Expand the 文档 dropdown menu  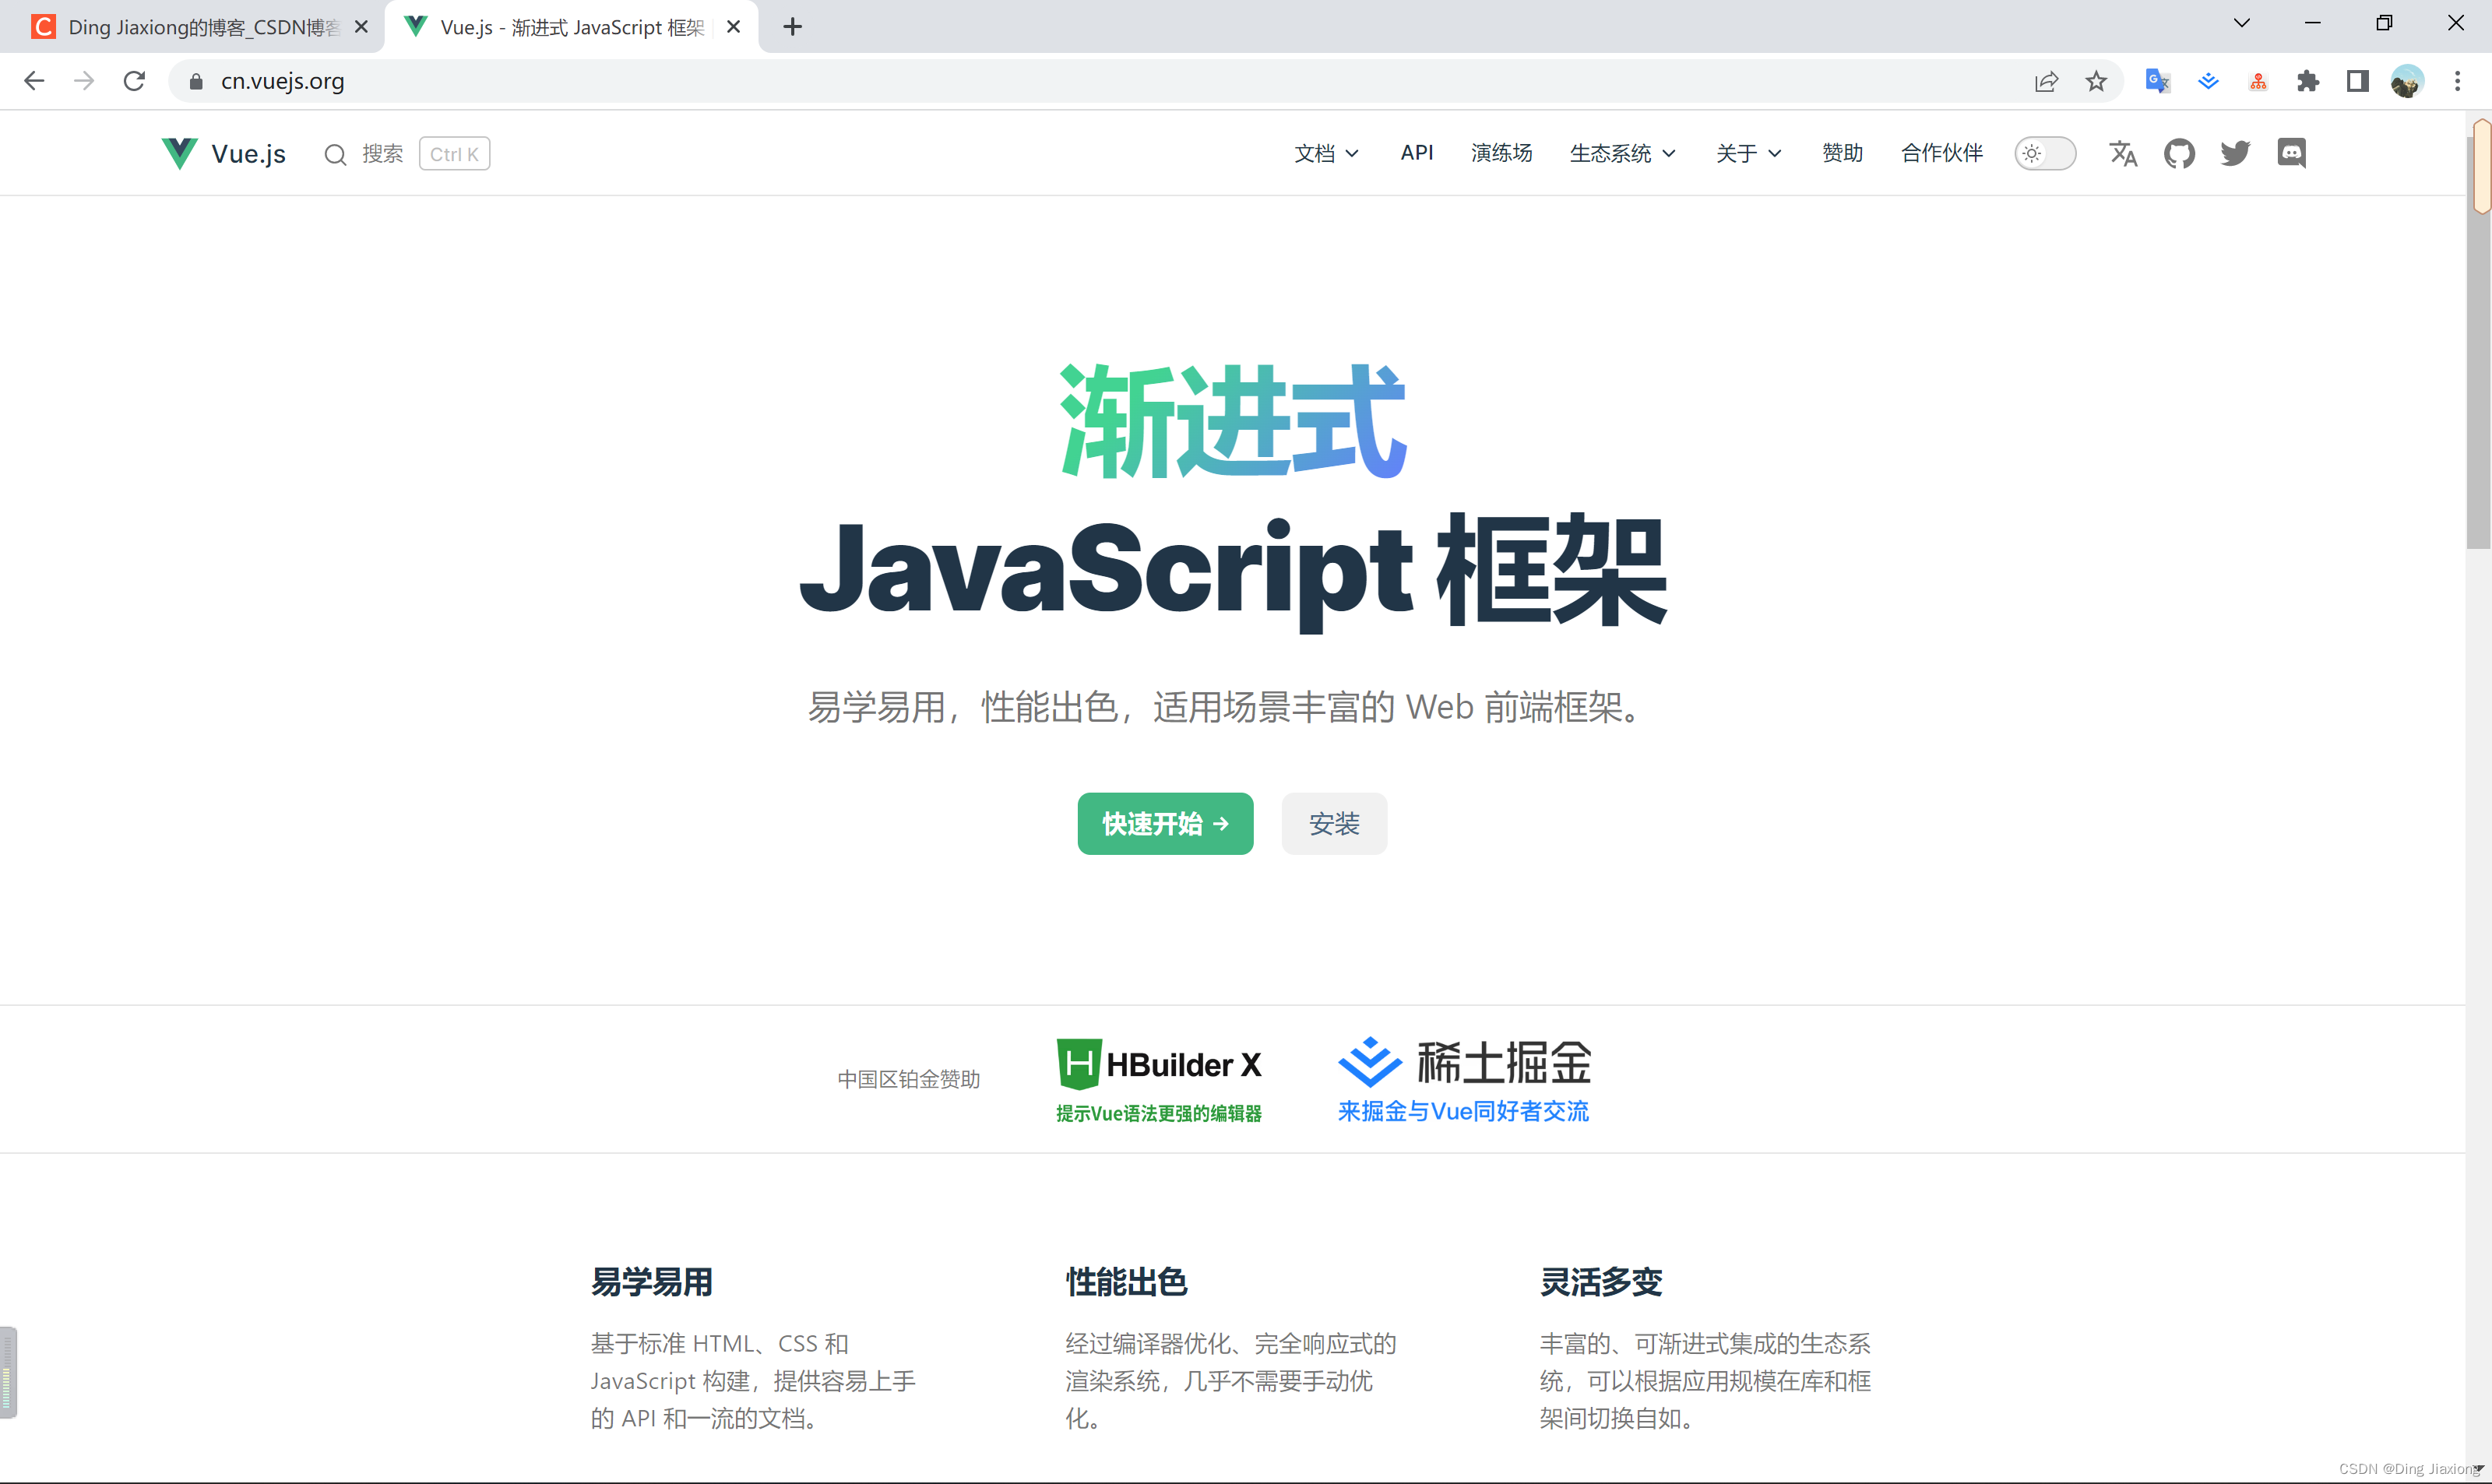point(1326,153)
